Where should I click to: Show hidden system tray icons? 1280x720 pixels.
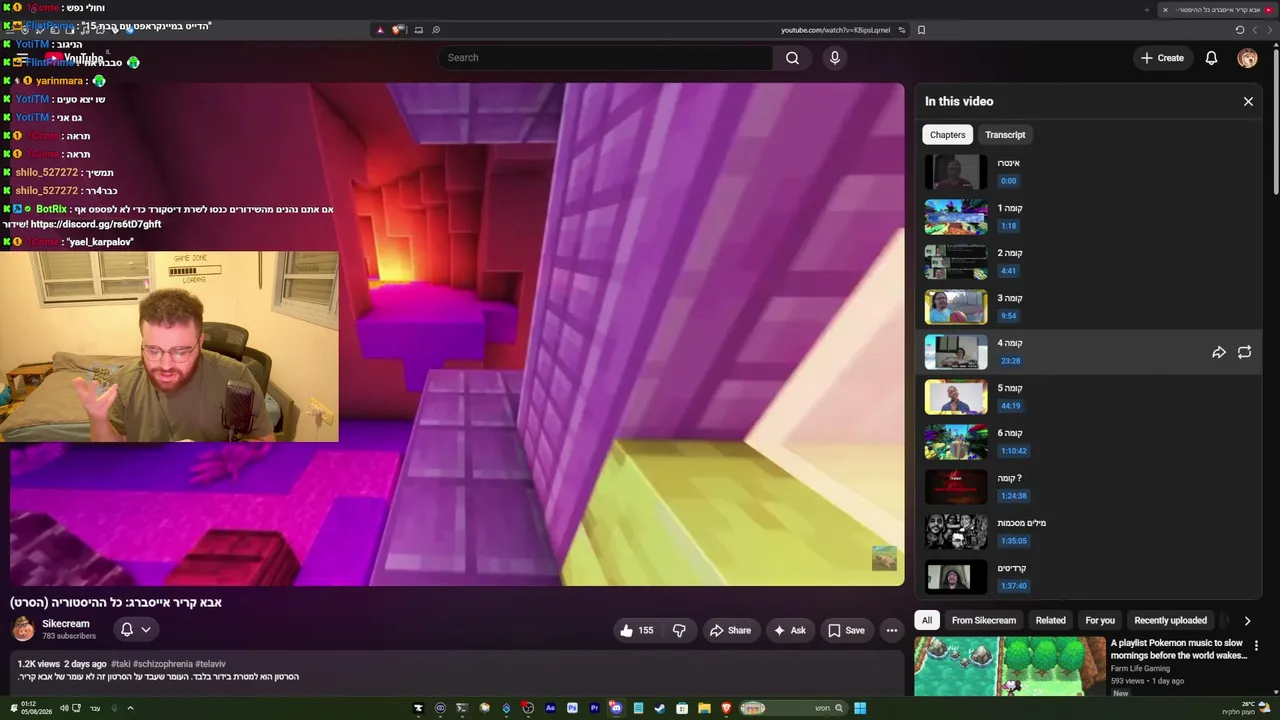[130, 709]
